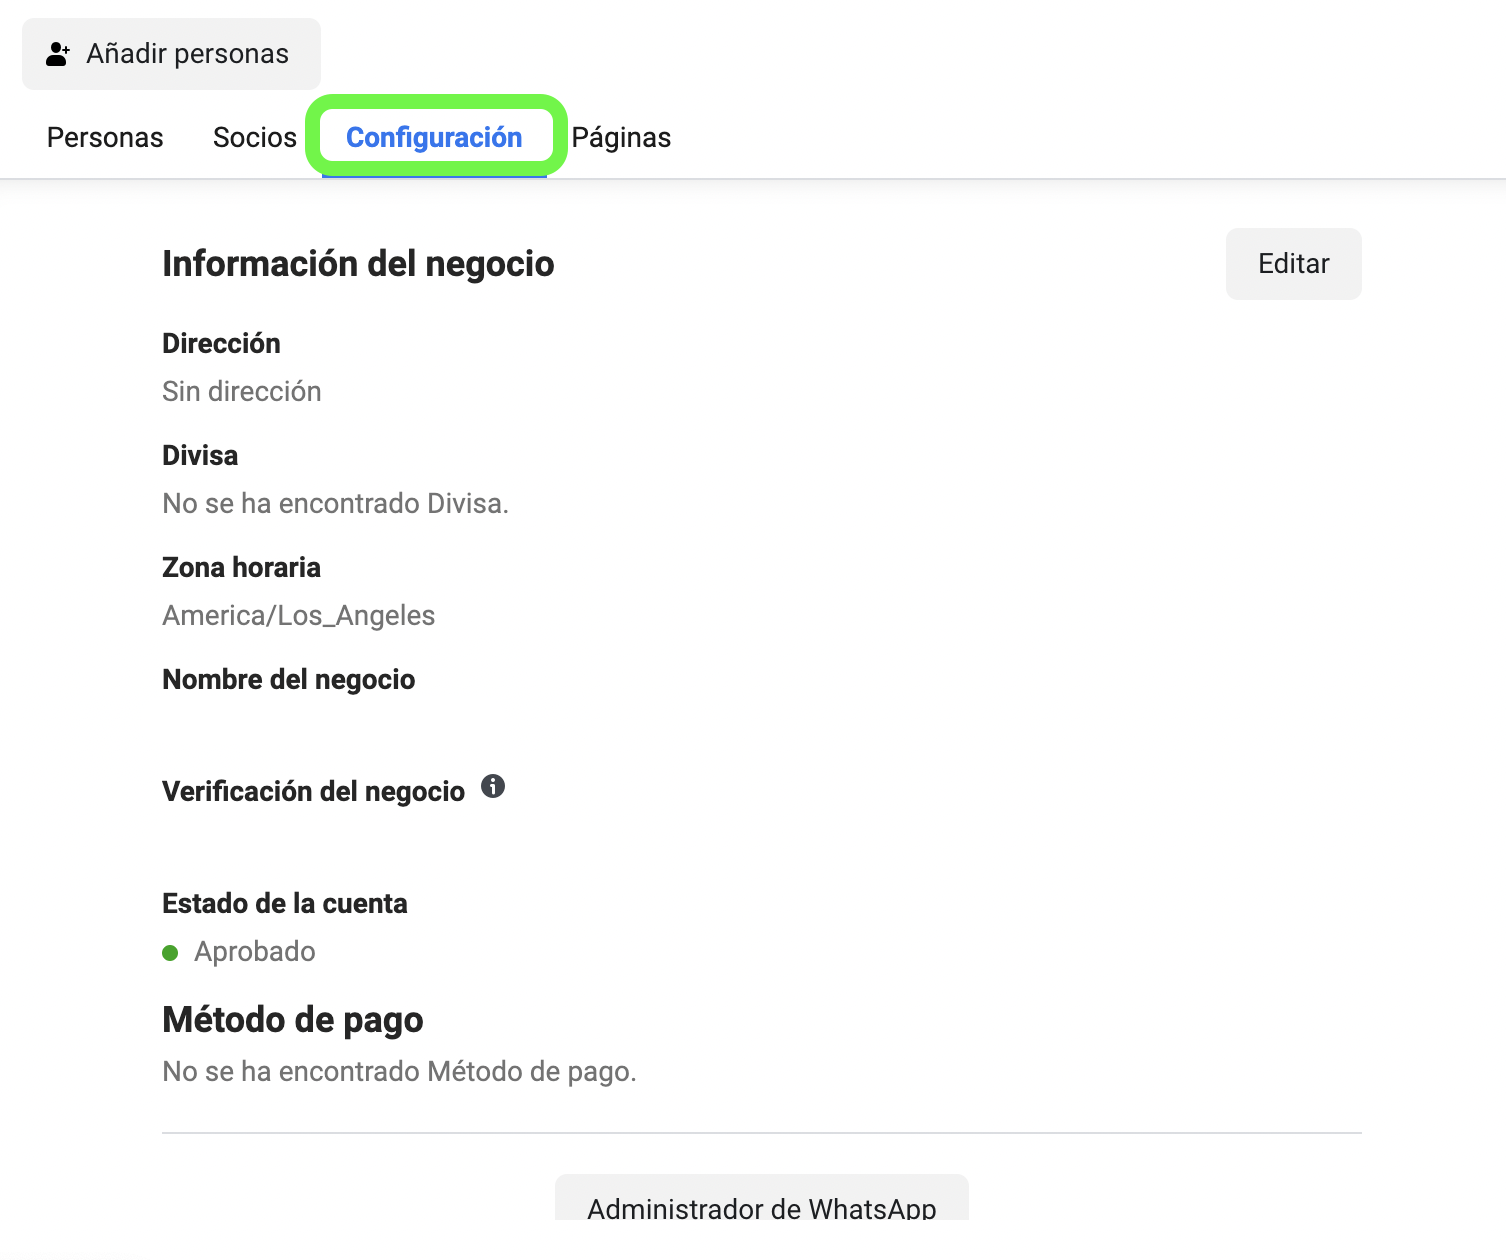Click the 'Nombre del negocio' label
This screenshot has height=1260, width=1506.
288,679
